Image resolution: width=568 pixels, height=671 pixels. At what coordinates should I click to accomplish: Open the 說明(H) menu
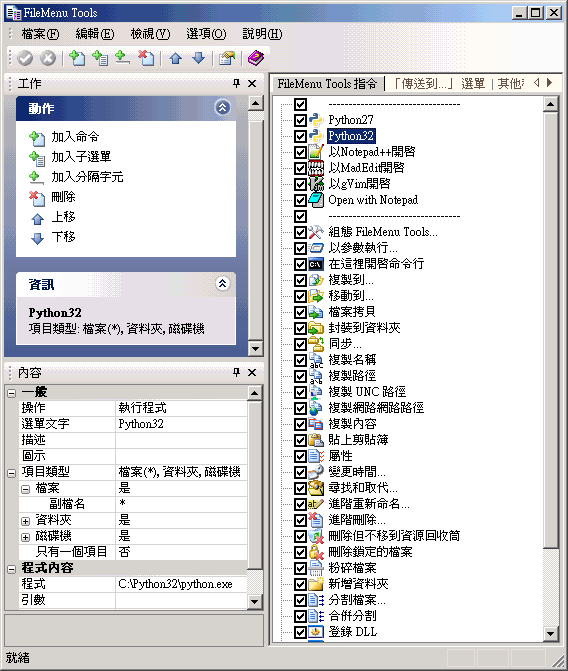[262, 34]
